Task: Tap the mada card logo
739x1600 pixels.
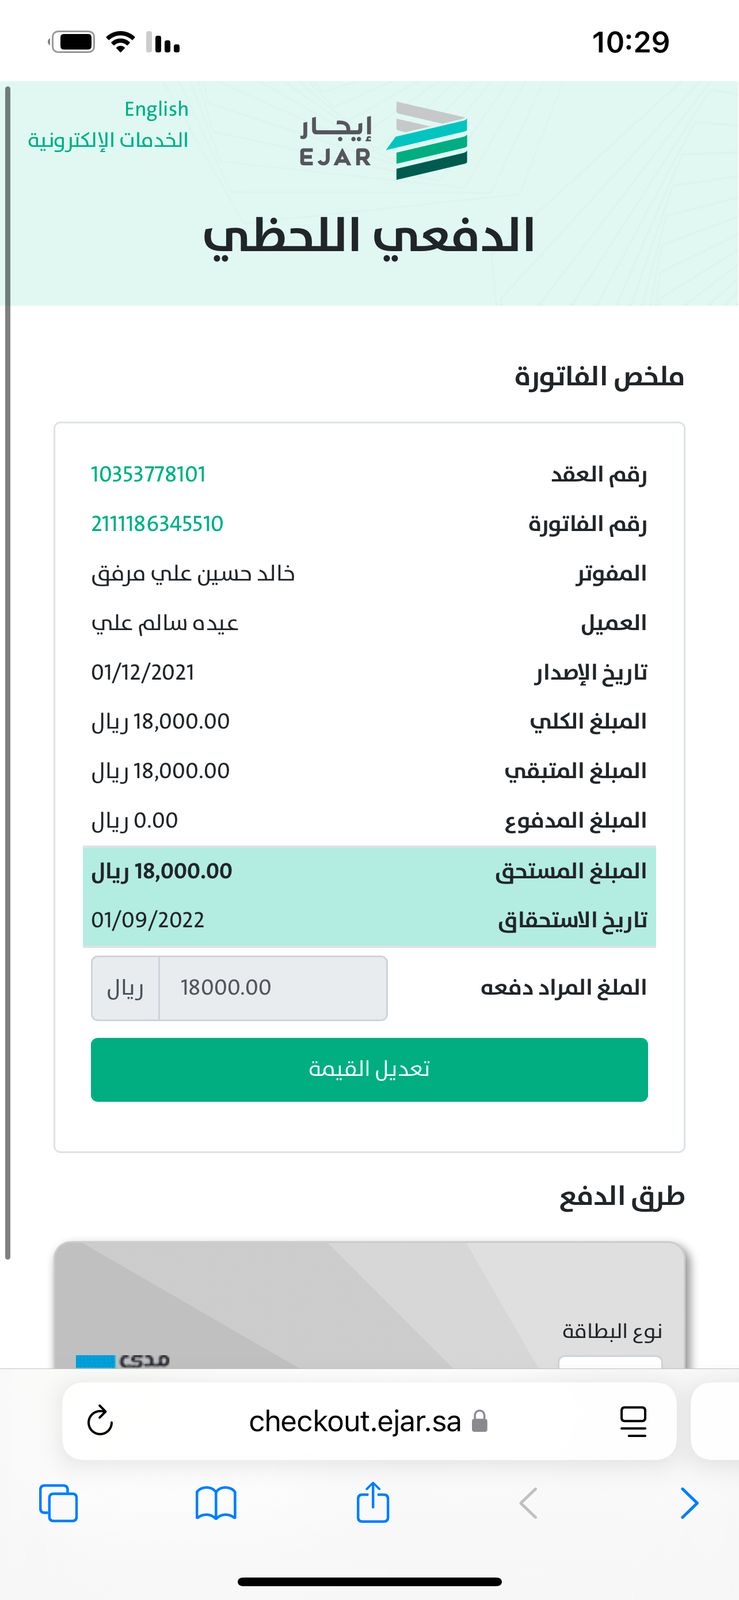Action: [123, 1360]
